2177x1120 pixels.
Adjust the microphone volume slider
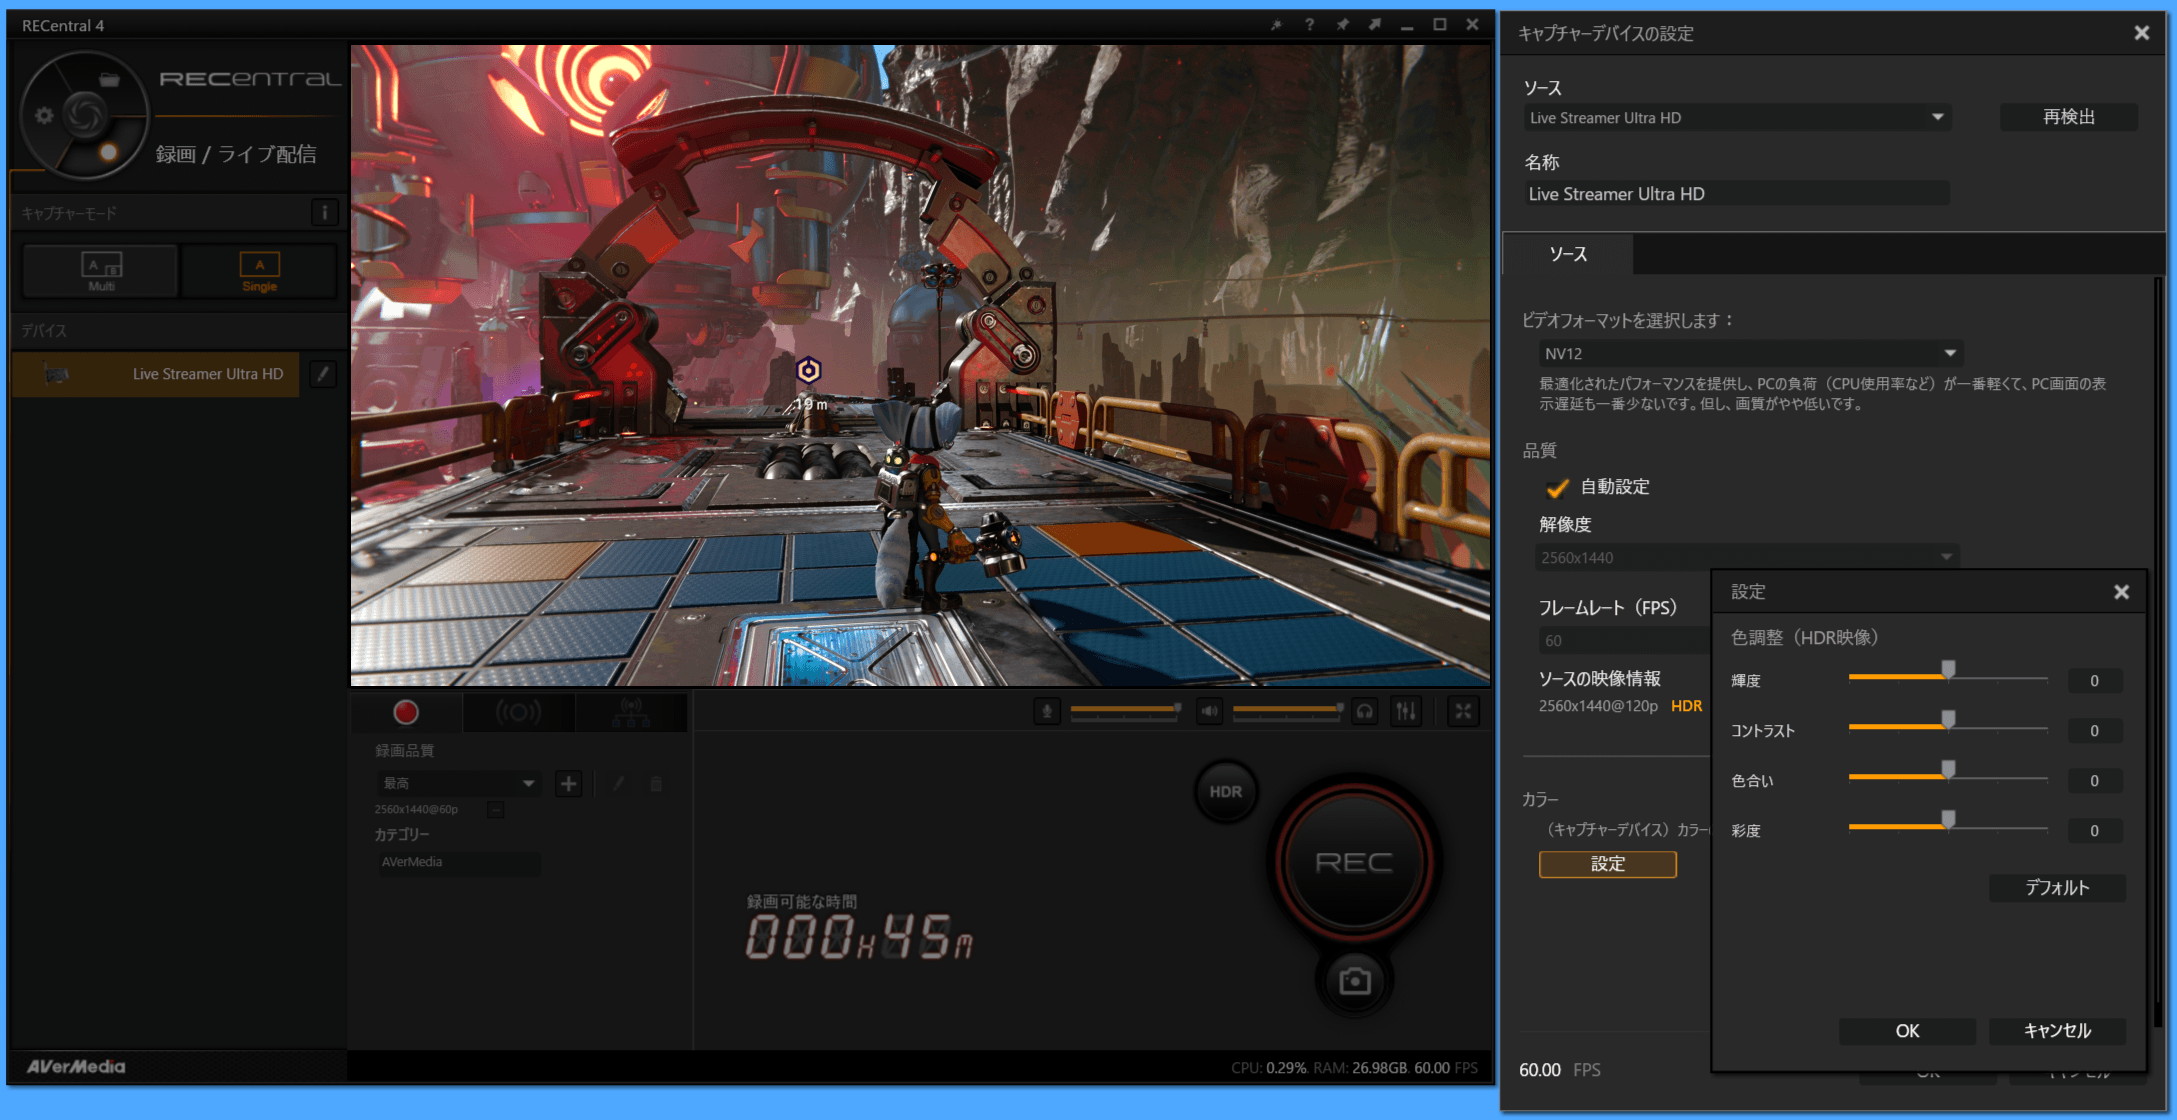click(1125, 710)
